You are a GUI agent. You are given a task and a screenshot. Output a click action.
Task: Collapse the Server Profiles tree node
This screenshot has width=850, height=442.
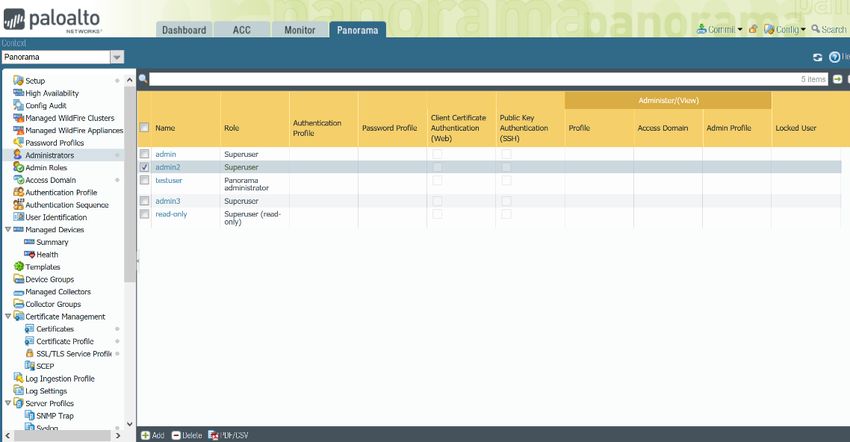(8, 403)
